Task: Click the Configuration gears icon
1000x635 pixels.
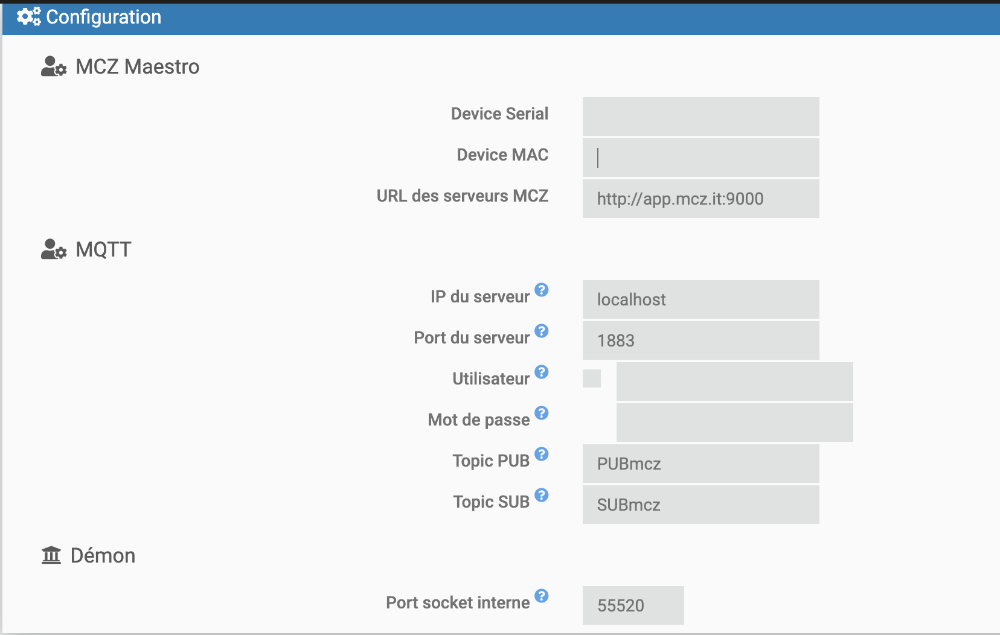Action: 28,17
